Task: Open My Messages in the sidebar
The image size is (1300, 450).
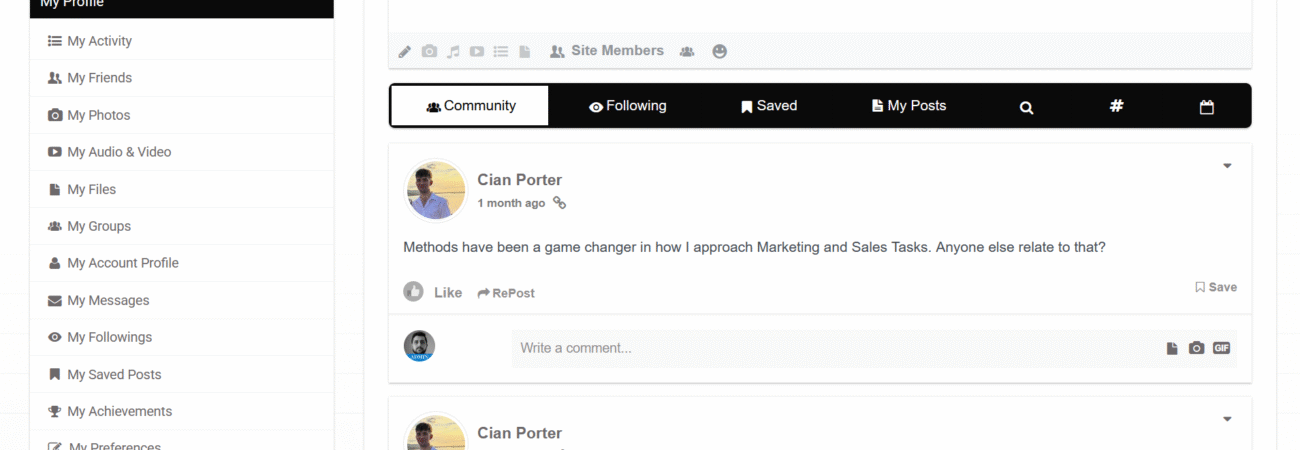Action: pos(108,300)
